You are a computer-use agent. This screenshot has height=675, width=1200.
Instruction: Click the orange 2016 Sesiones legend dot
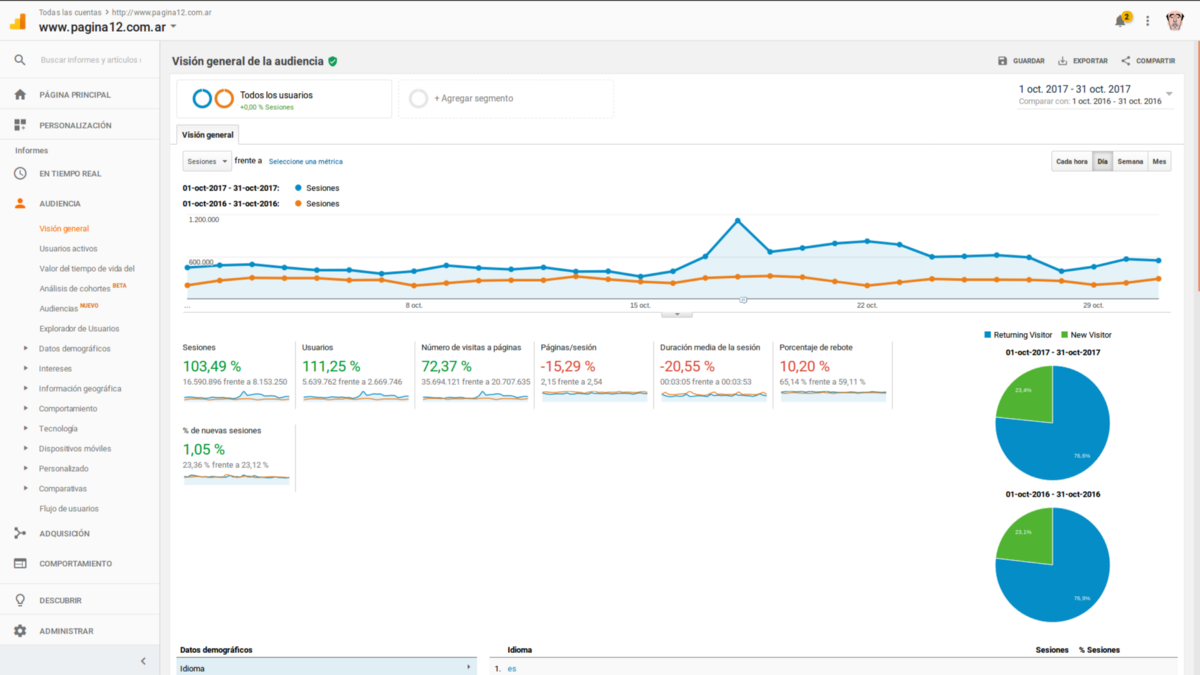[299, 203]
